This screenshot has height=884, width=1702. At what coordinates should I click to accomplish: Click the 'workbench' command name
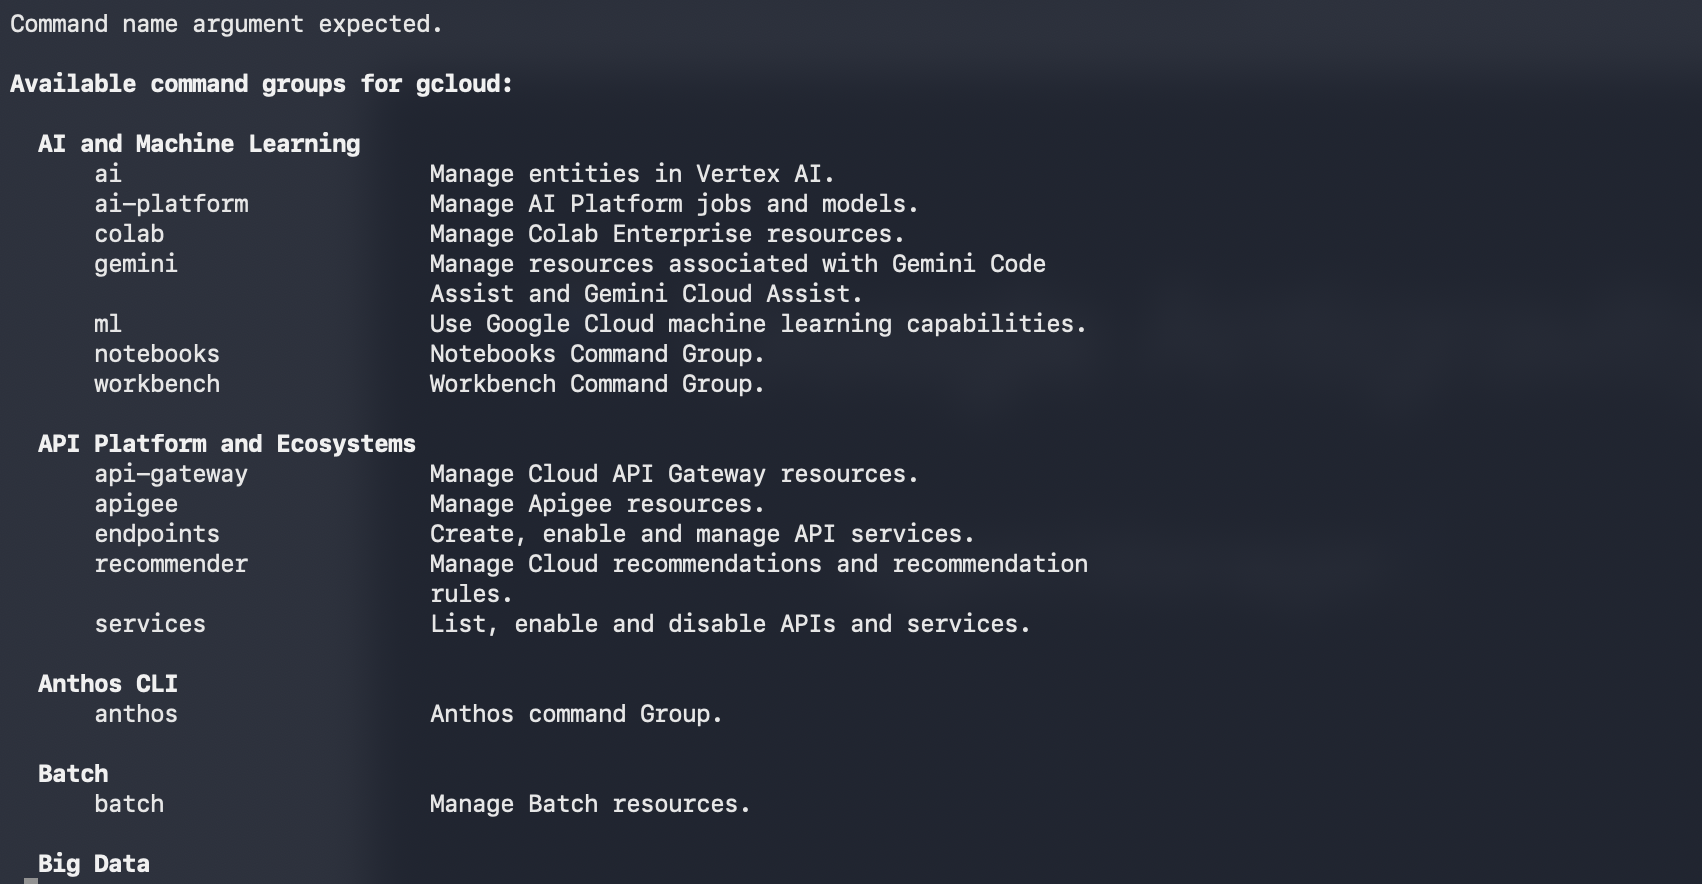pyautogui.click(x=157, y=384)
